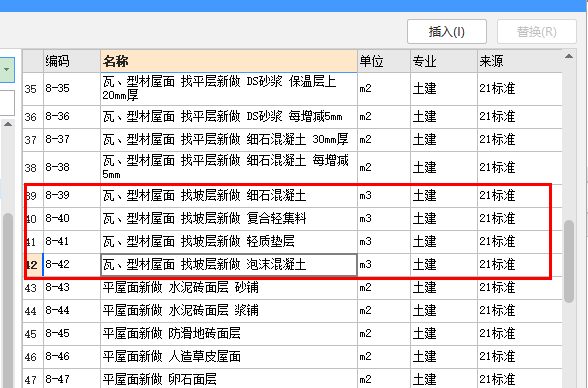Click the 插入(I) button
The width and height of the screenshot is (588, 388).
point(447,31)
